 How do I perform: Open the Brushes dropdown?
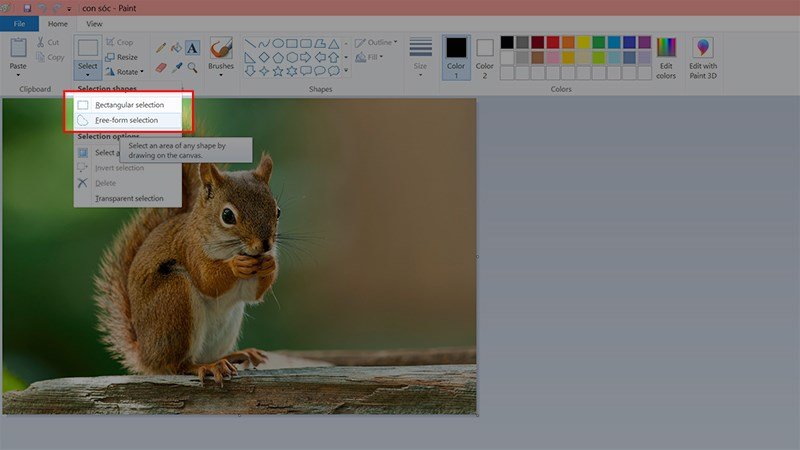[x=221, y=58]
